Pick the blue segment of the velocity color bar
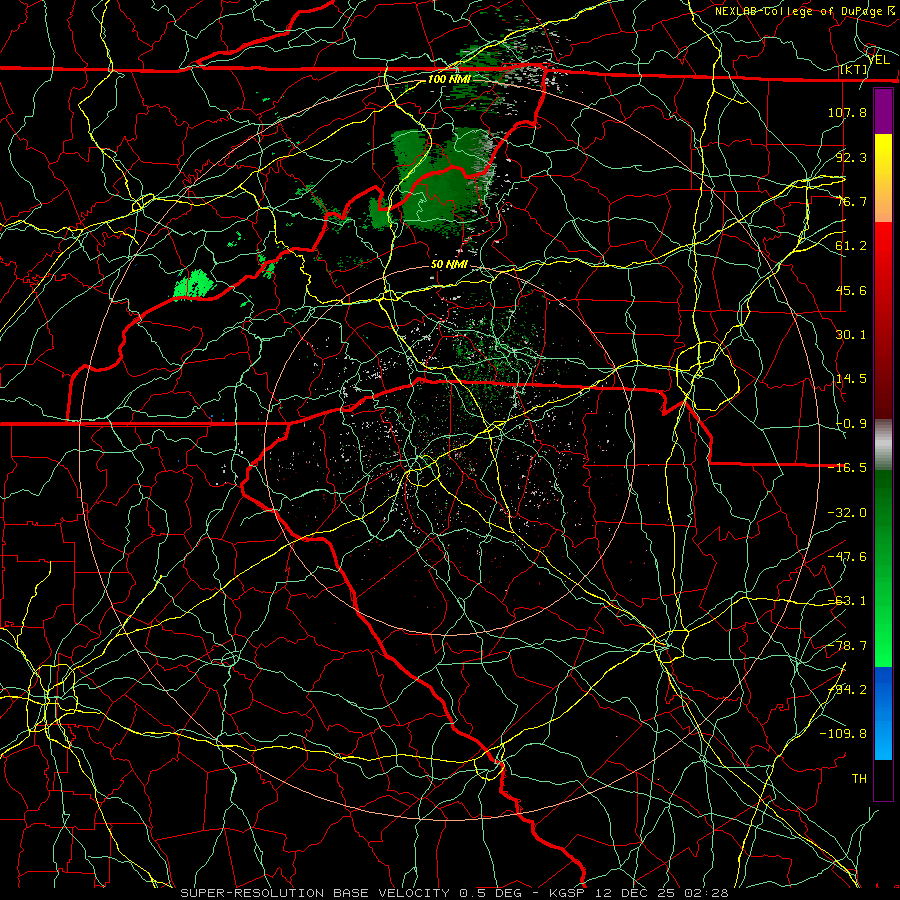Image resolution: width=900 pixels, height=900 pixels. coord(883,713)
